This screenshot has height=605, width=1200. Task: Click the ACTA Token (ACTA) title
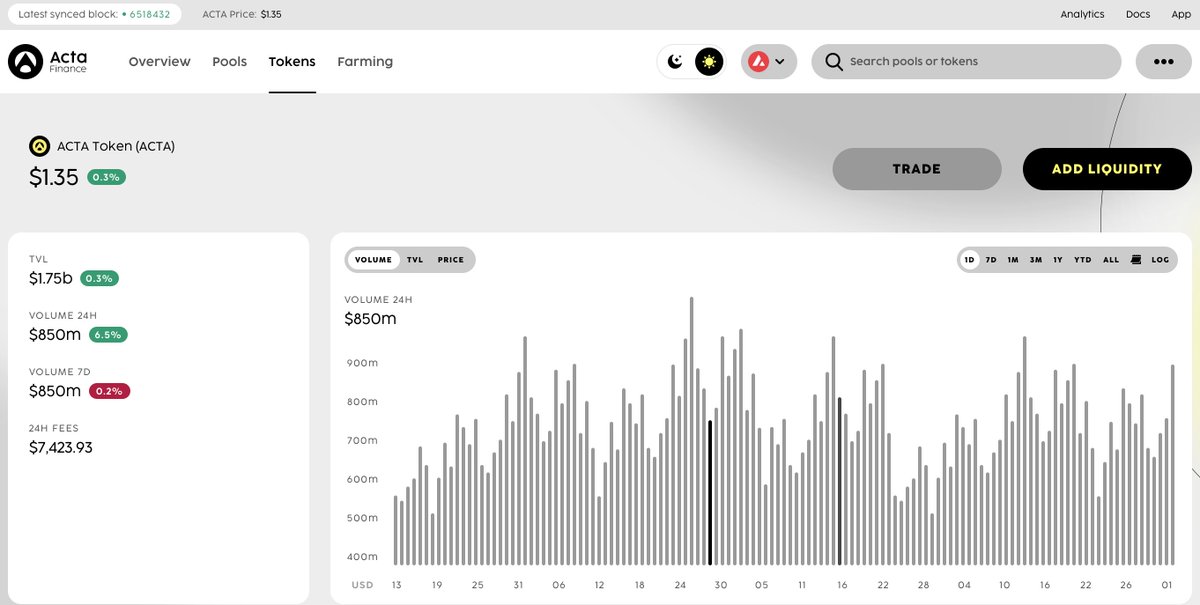point(116,146)
